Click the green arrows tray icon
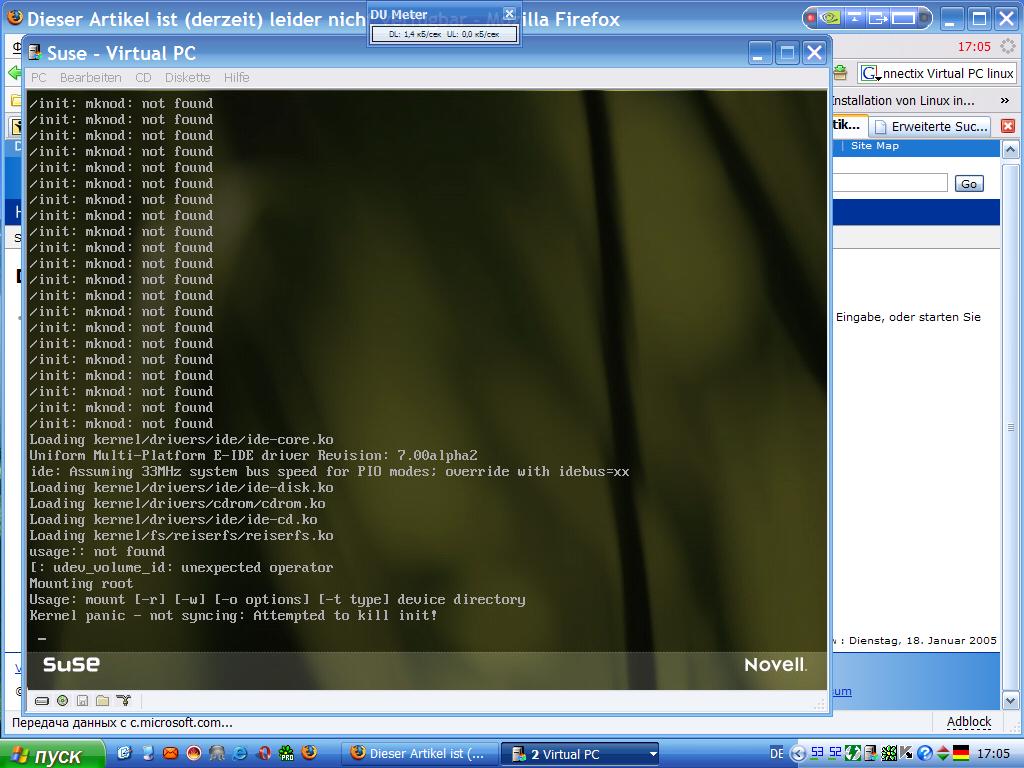1024x768 pixels. pyautogui.click(x=853, y=753)
